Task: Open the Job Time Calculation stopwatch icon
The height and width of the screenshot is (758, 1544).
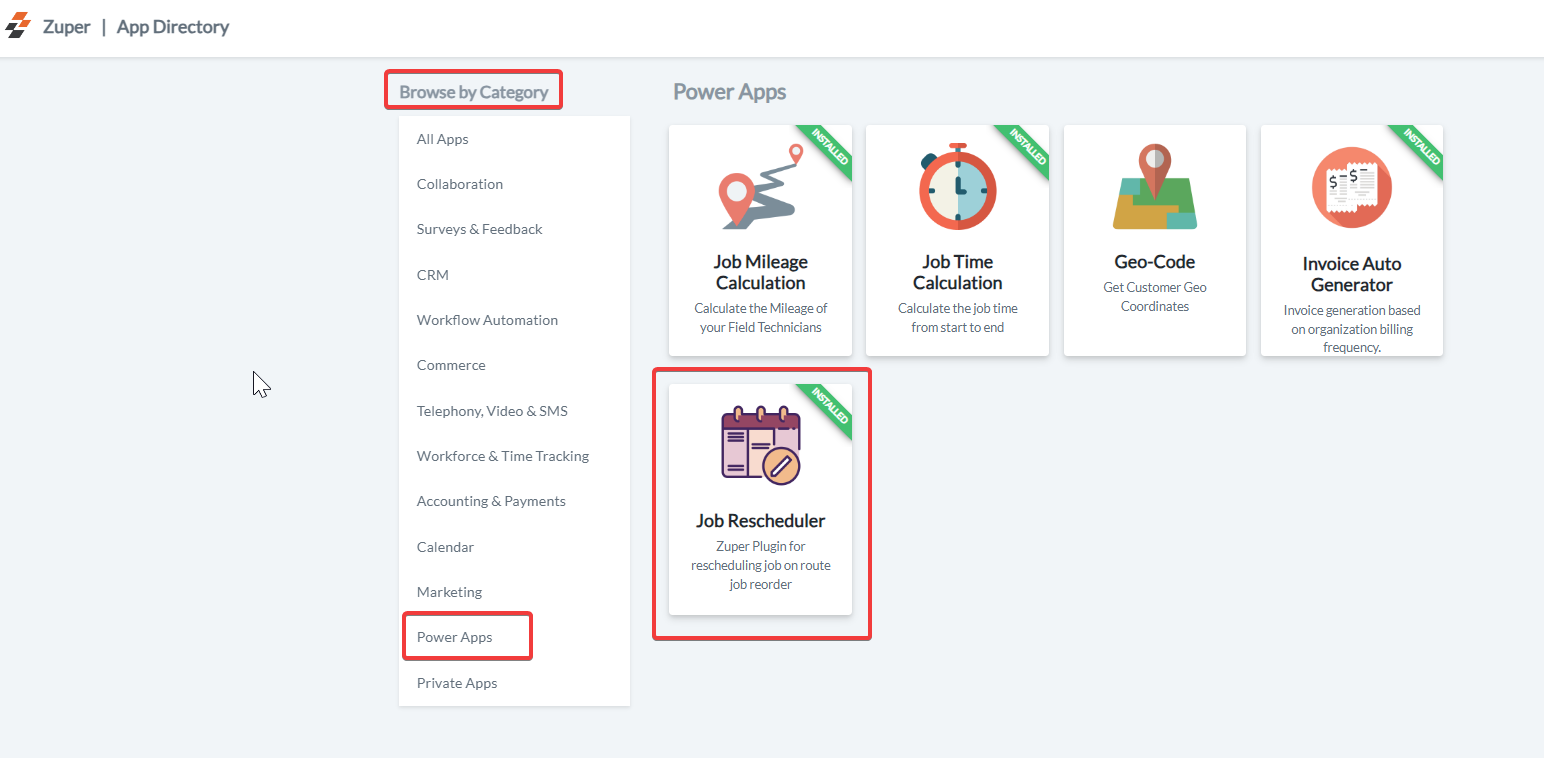Action: point(958,187)
